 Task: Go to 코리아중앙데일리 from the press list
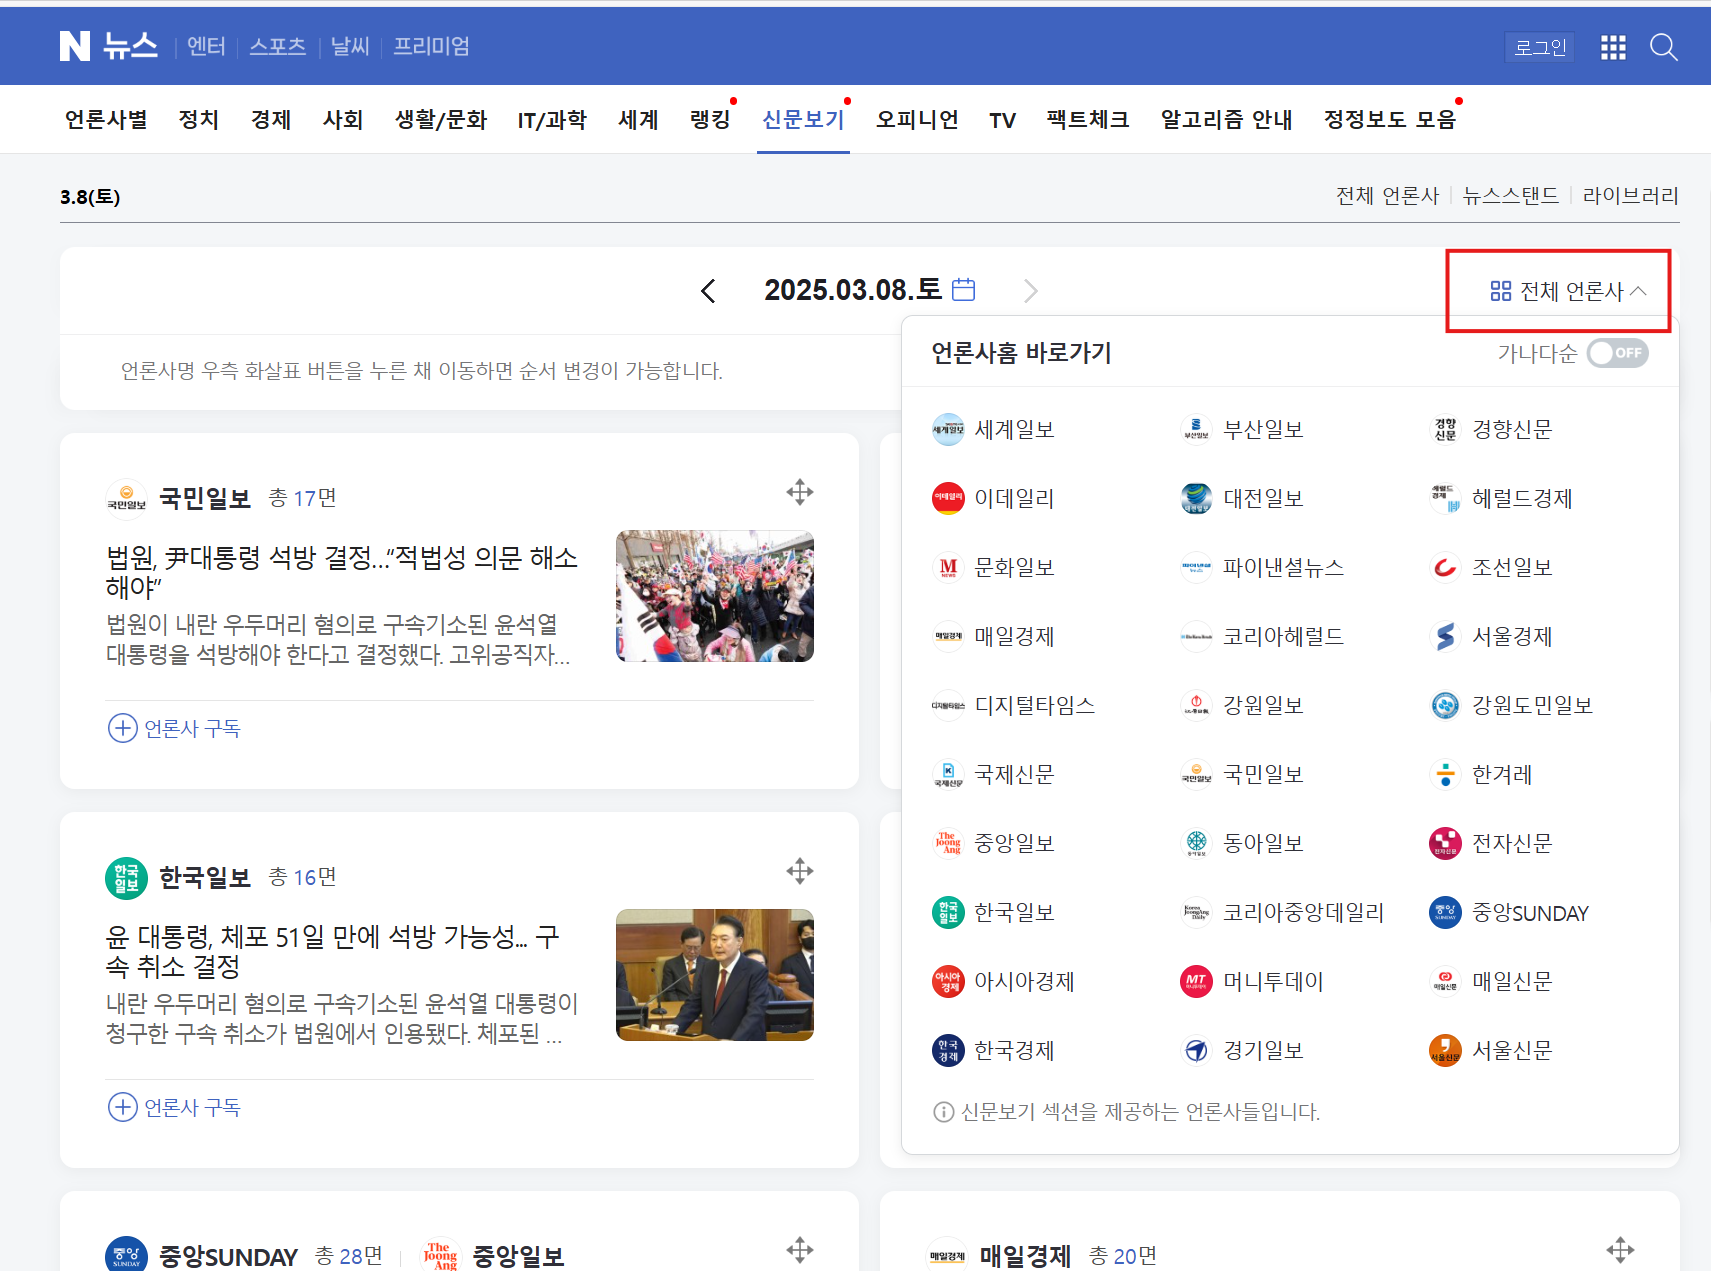pos(1282,913)
